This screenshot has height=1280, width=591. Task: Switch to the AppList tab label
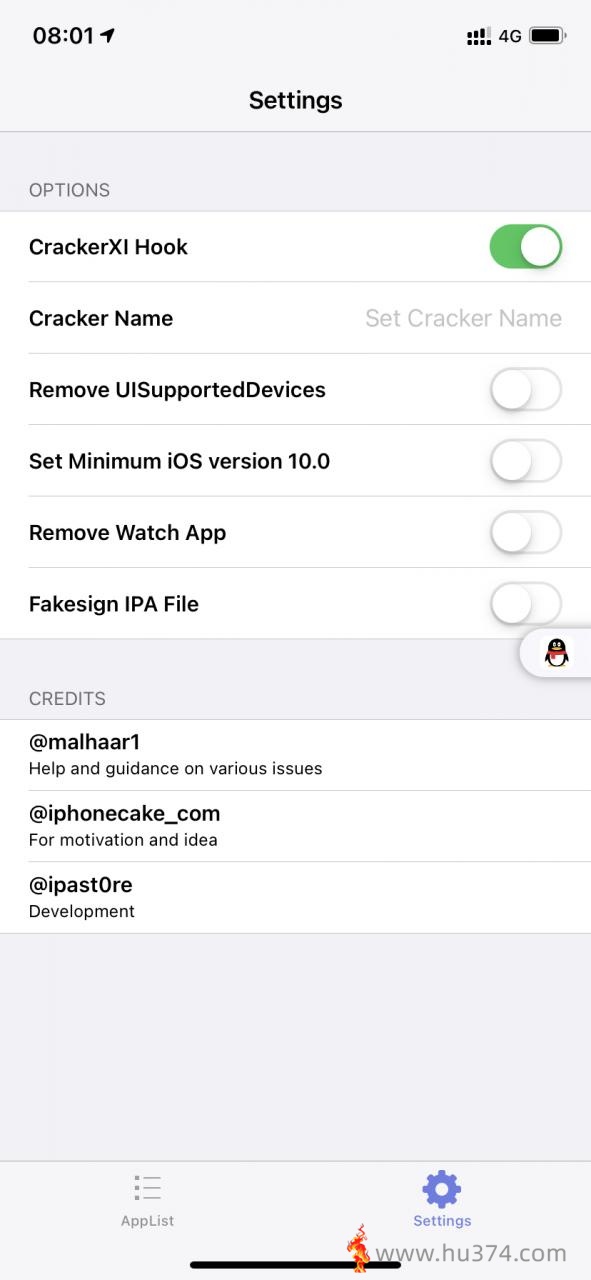tap(147, 1221)
